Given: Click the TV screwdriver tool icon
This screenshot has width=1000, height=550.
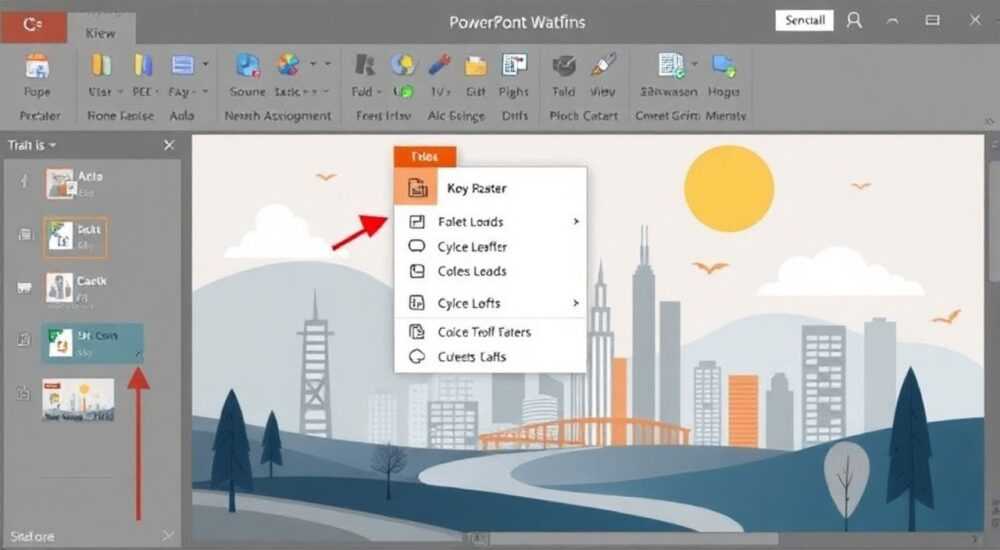Looking at the screenshot, I should (440, 65).
